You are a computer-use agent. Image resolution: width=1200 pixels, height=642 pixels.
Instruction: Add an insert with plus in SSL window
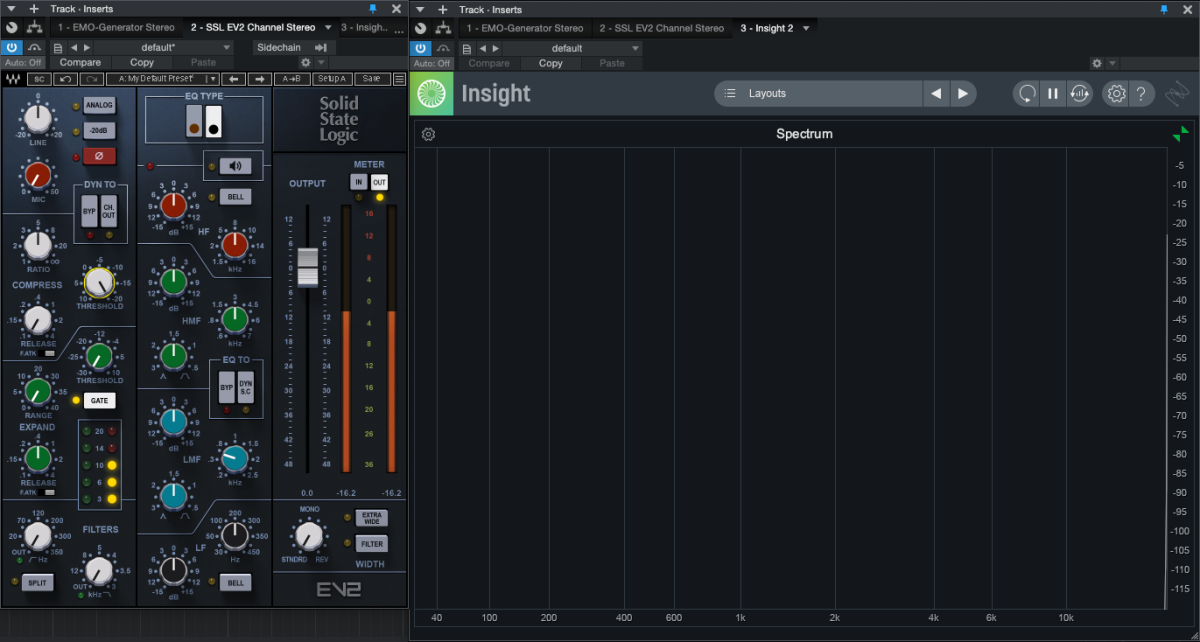coord(34,9)
